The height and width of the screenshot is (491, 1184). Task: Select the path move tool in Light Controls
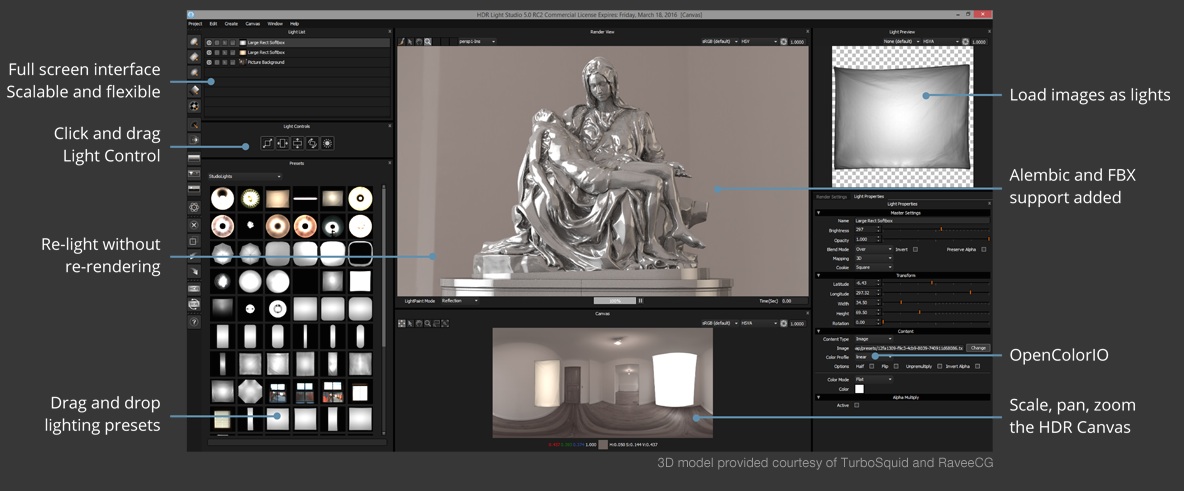(267, 143)
